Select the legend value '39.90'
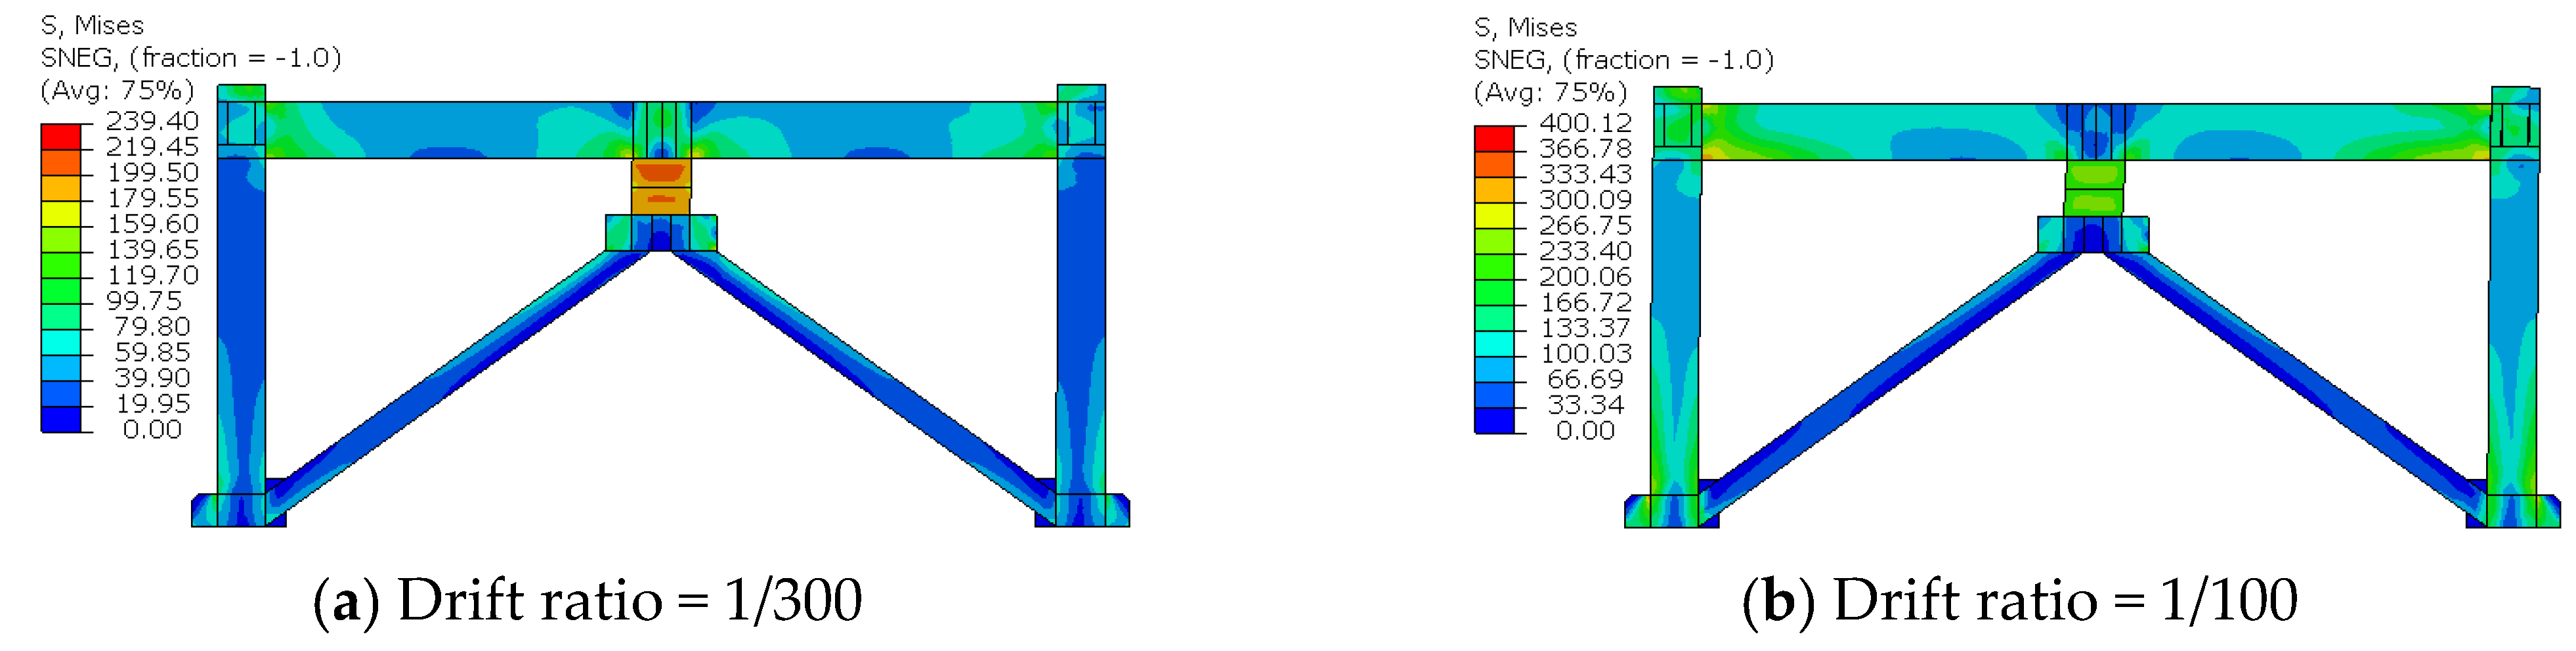The image size is (2576, 651). 152,378
